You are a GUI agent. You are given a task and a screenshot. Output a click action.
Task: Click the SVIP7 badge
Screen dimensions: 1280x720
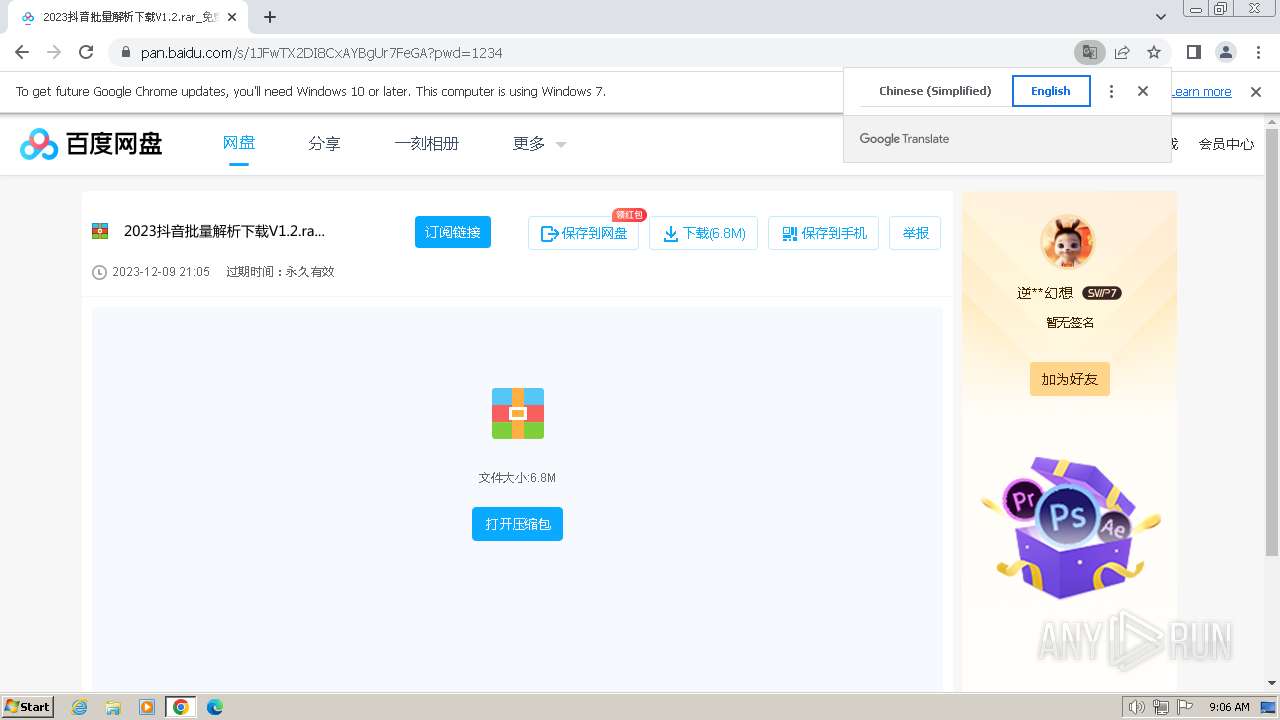1102,293
